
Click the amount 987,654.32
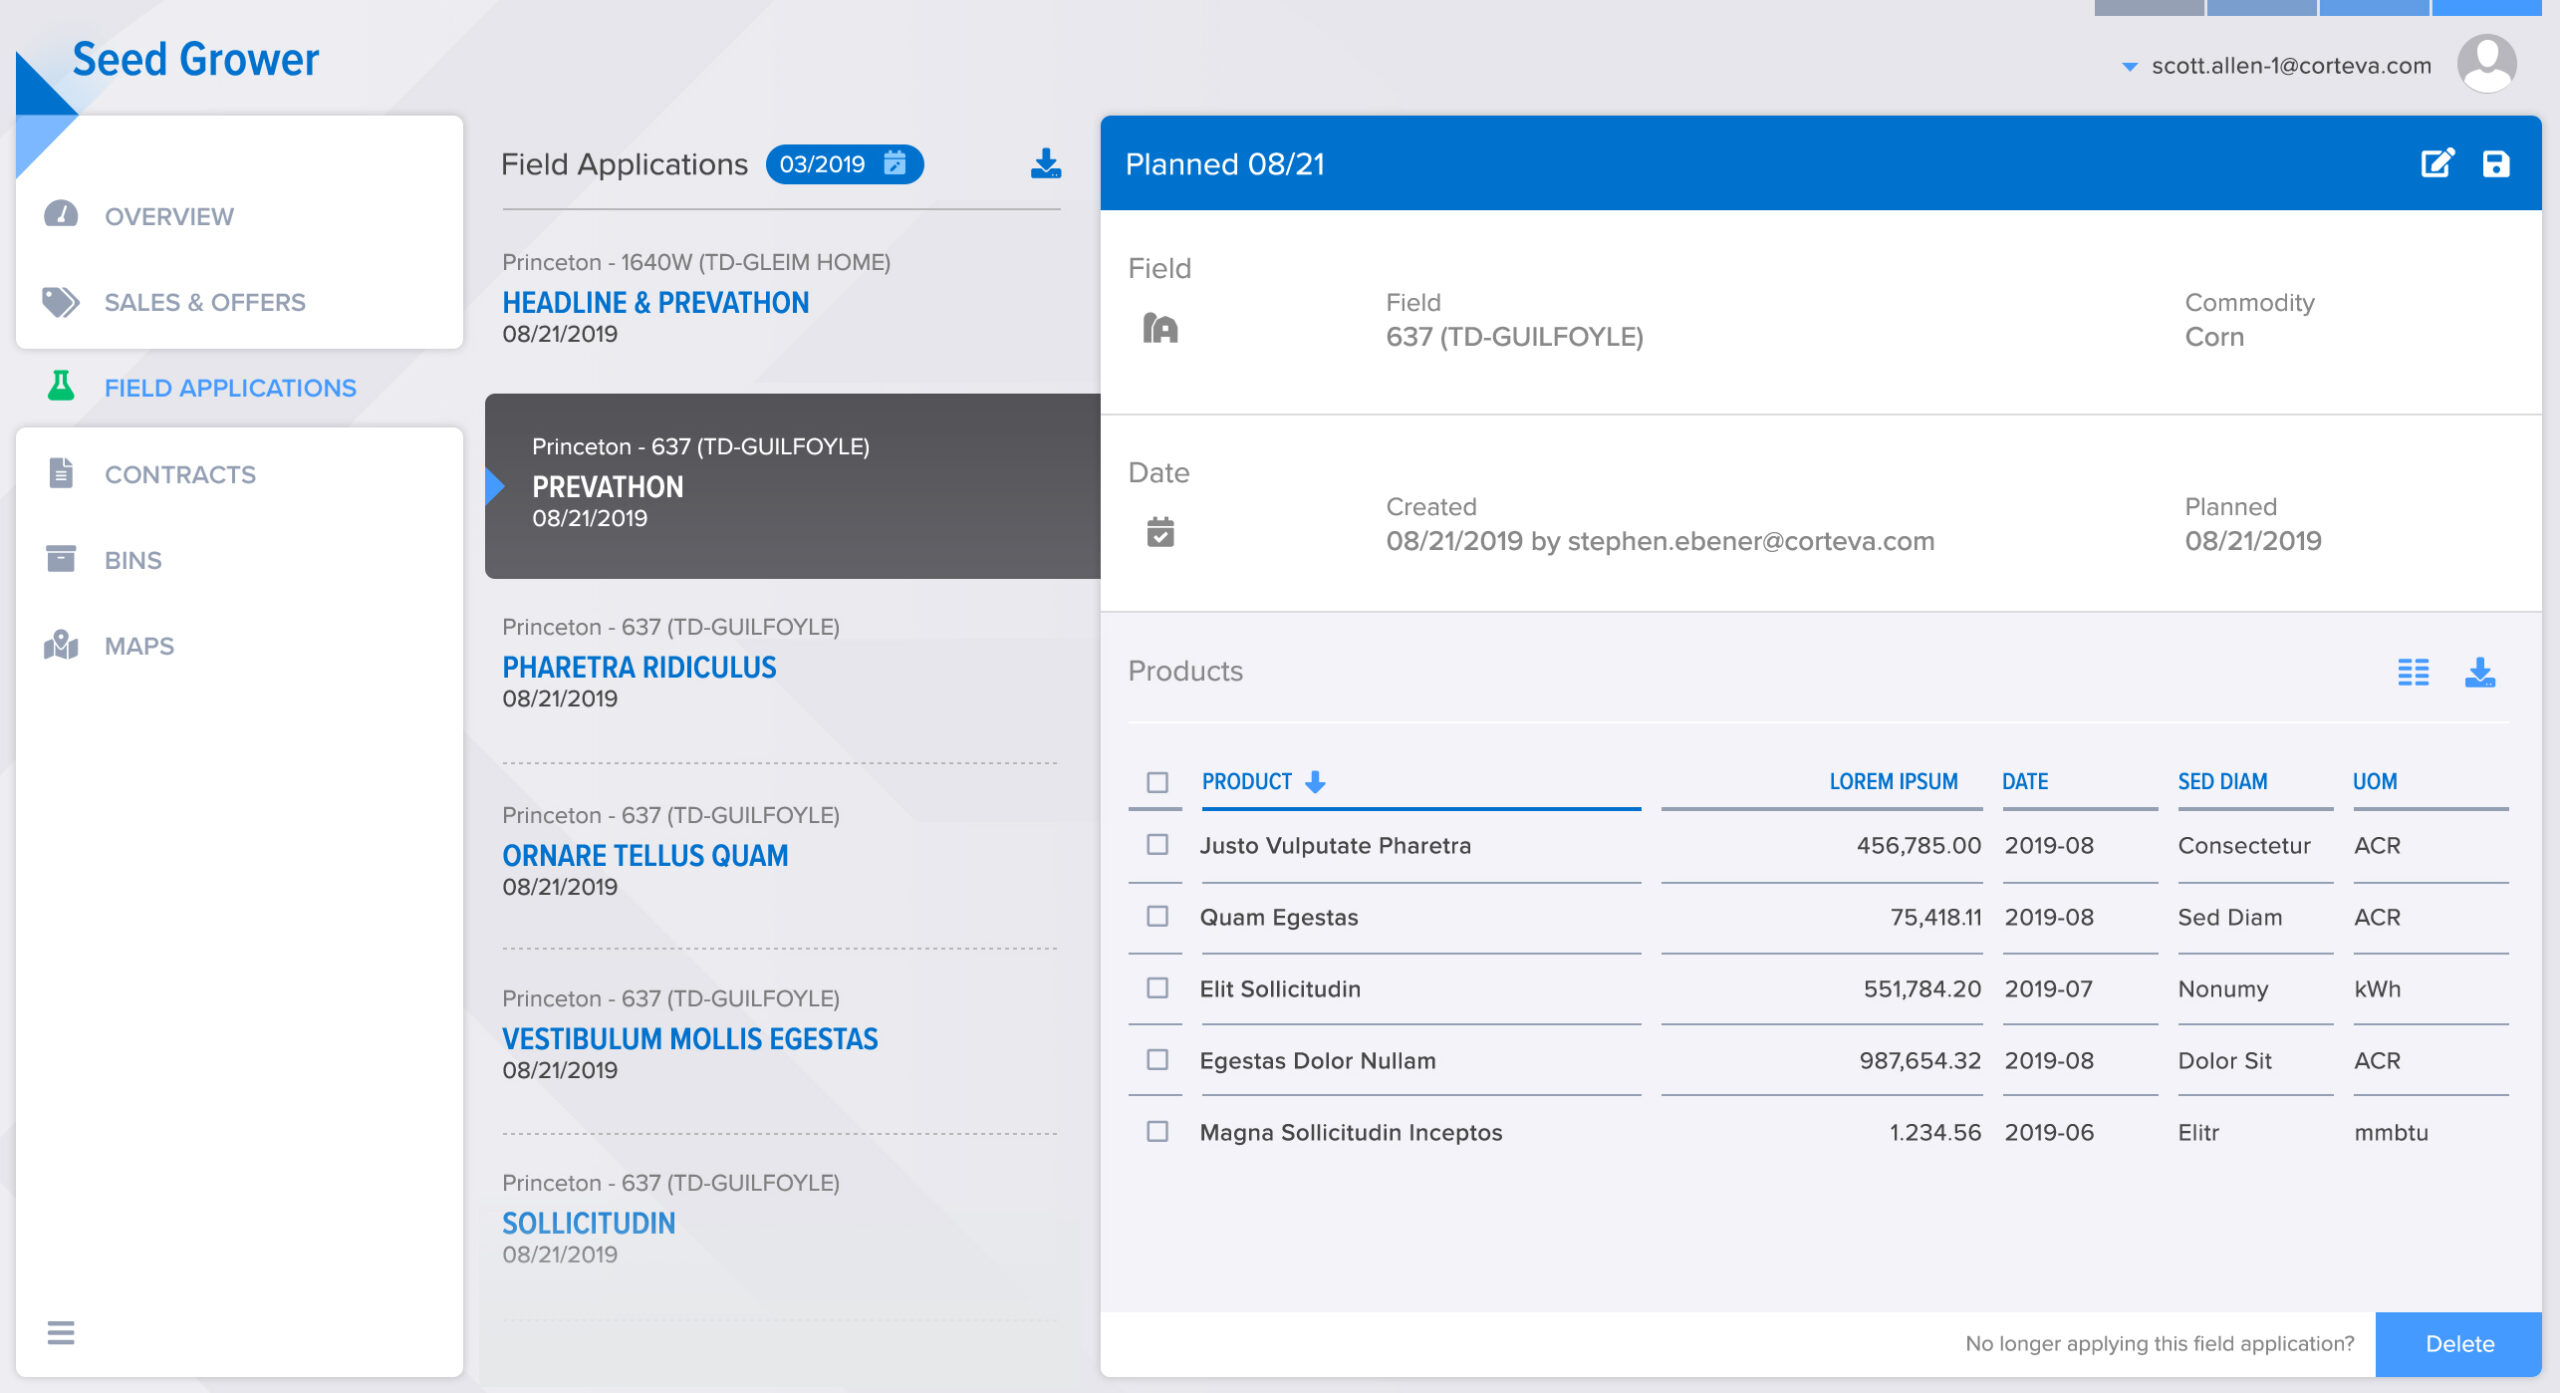[1920, 1060]
